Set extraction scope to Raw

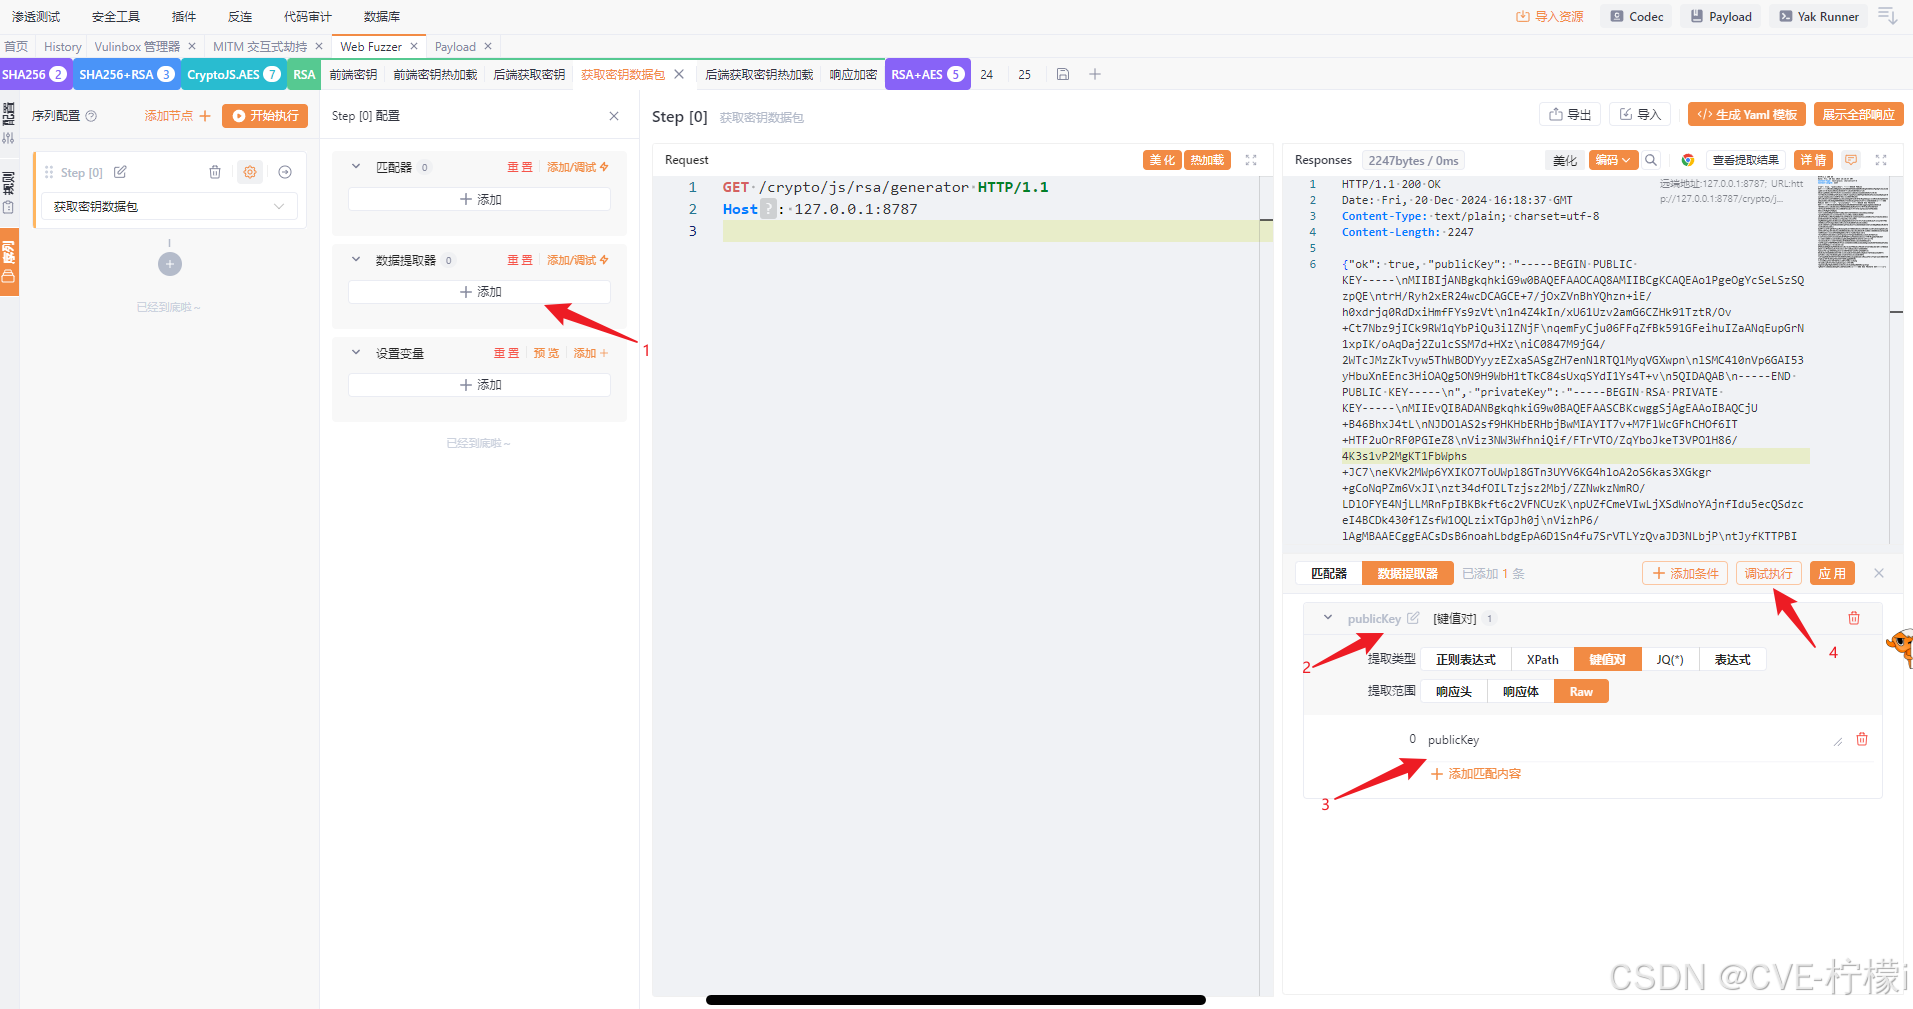point(1581,692)
